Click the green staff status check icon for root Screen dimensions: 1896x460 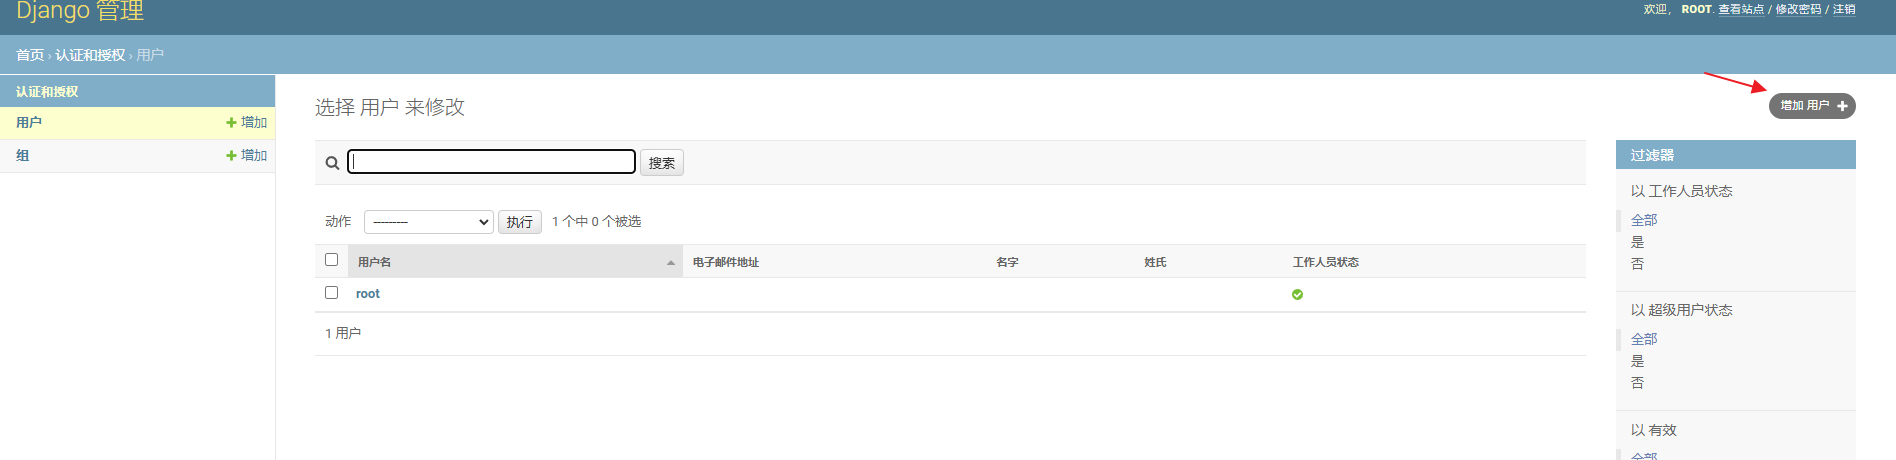tap(1297, 294)
